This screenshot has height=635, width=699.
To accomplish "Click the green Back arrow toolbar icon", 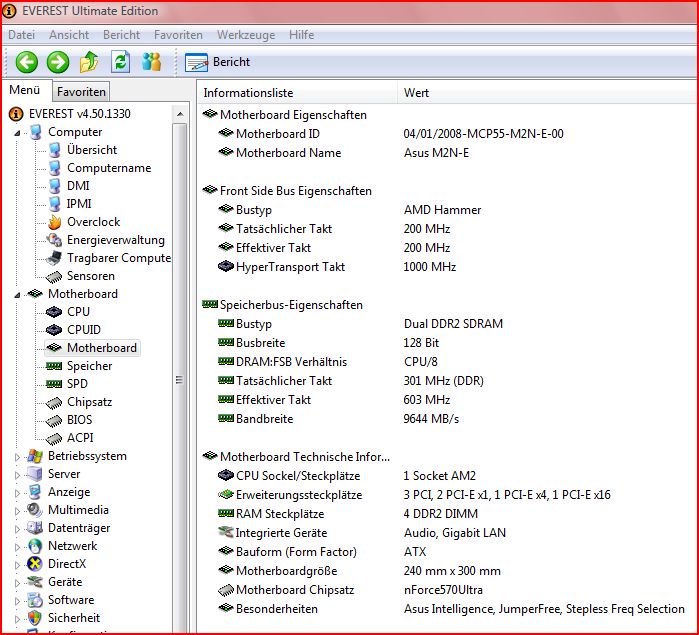I will (27, 62).
